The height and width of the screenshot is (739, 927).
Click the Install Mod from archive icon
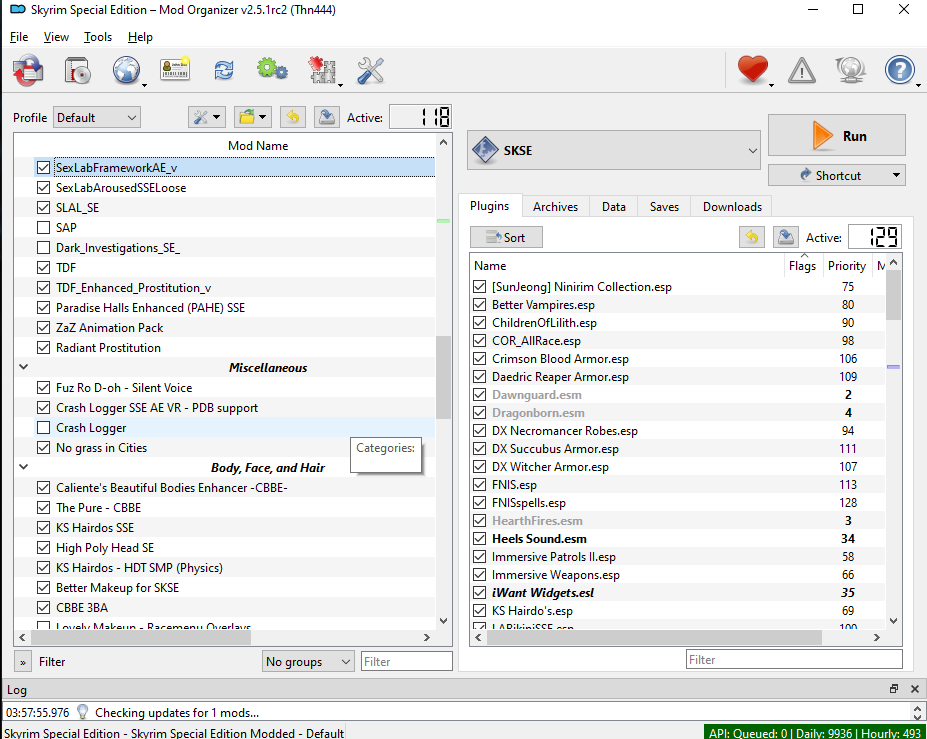[78, 71]
